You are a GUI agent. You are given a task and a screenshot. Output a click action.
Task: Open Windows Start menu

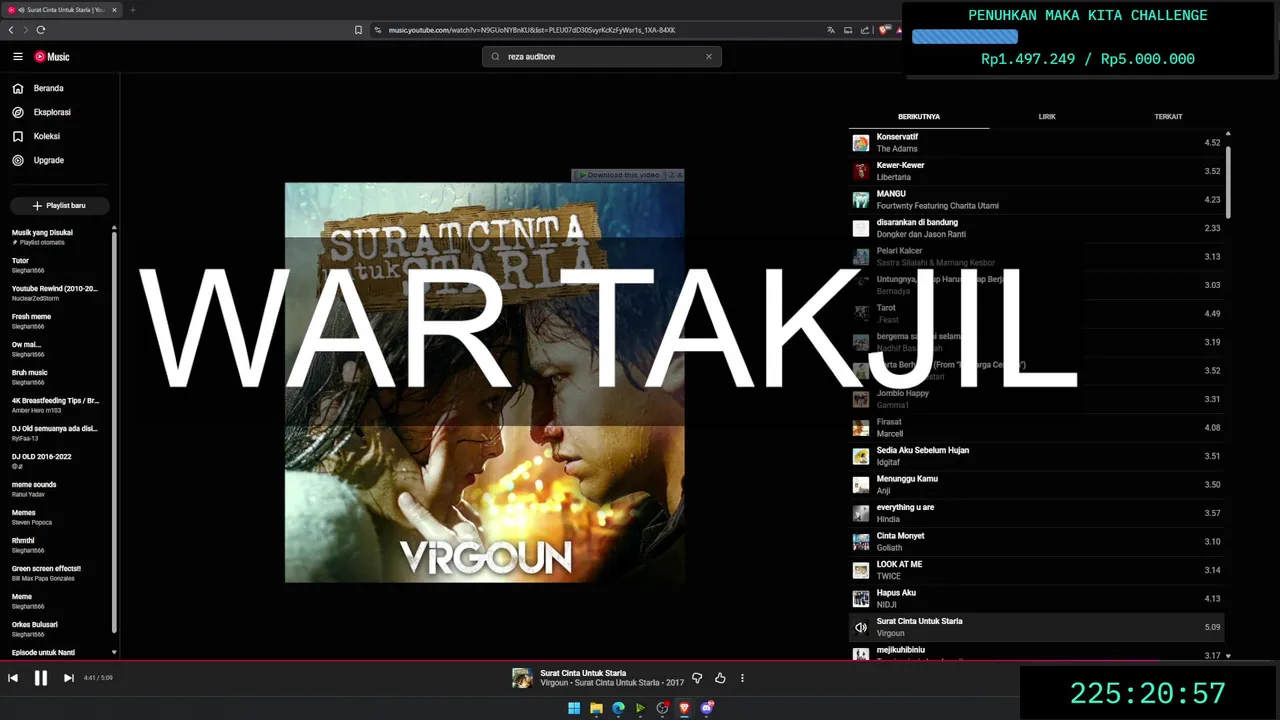(x=574, y=708)
